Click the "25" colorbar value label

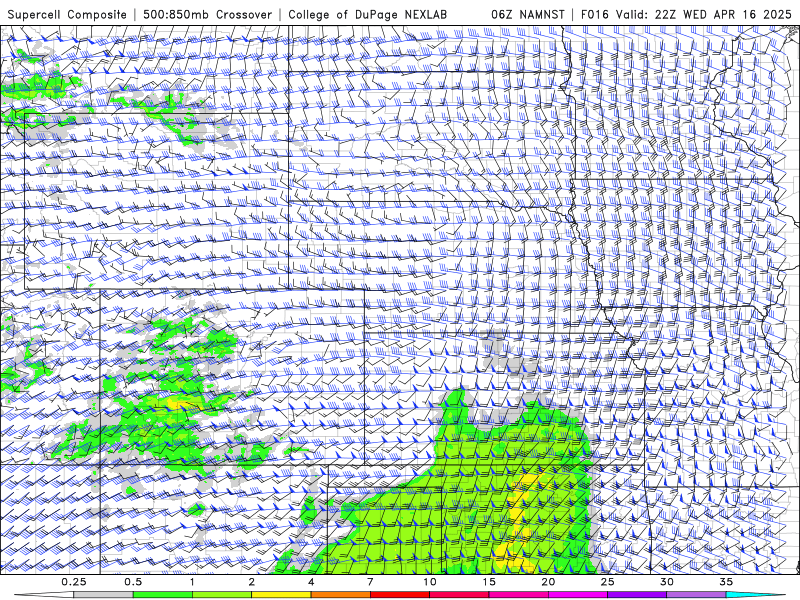pos(608,582)
